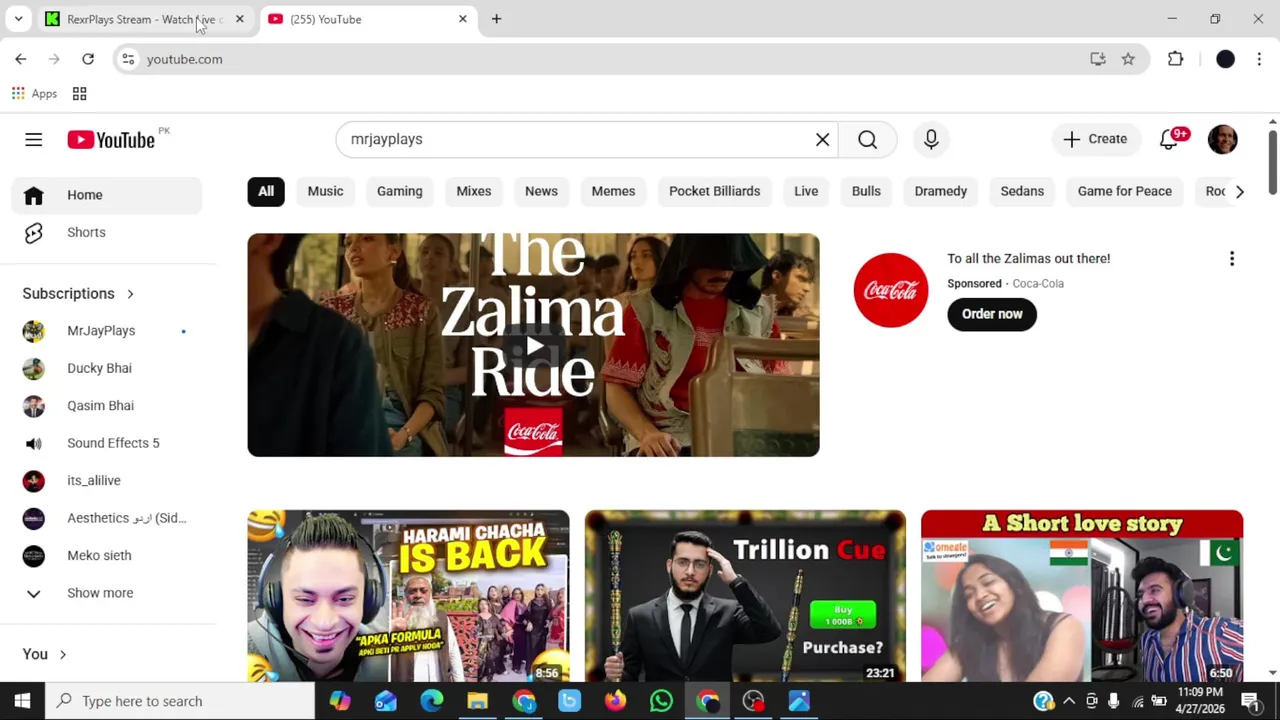This screenshot has width=1280, height=720.
Task: Select the Mixes filter chip
Action: (x=474, y=191)
